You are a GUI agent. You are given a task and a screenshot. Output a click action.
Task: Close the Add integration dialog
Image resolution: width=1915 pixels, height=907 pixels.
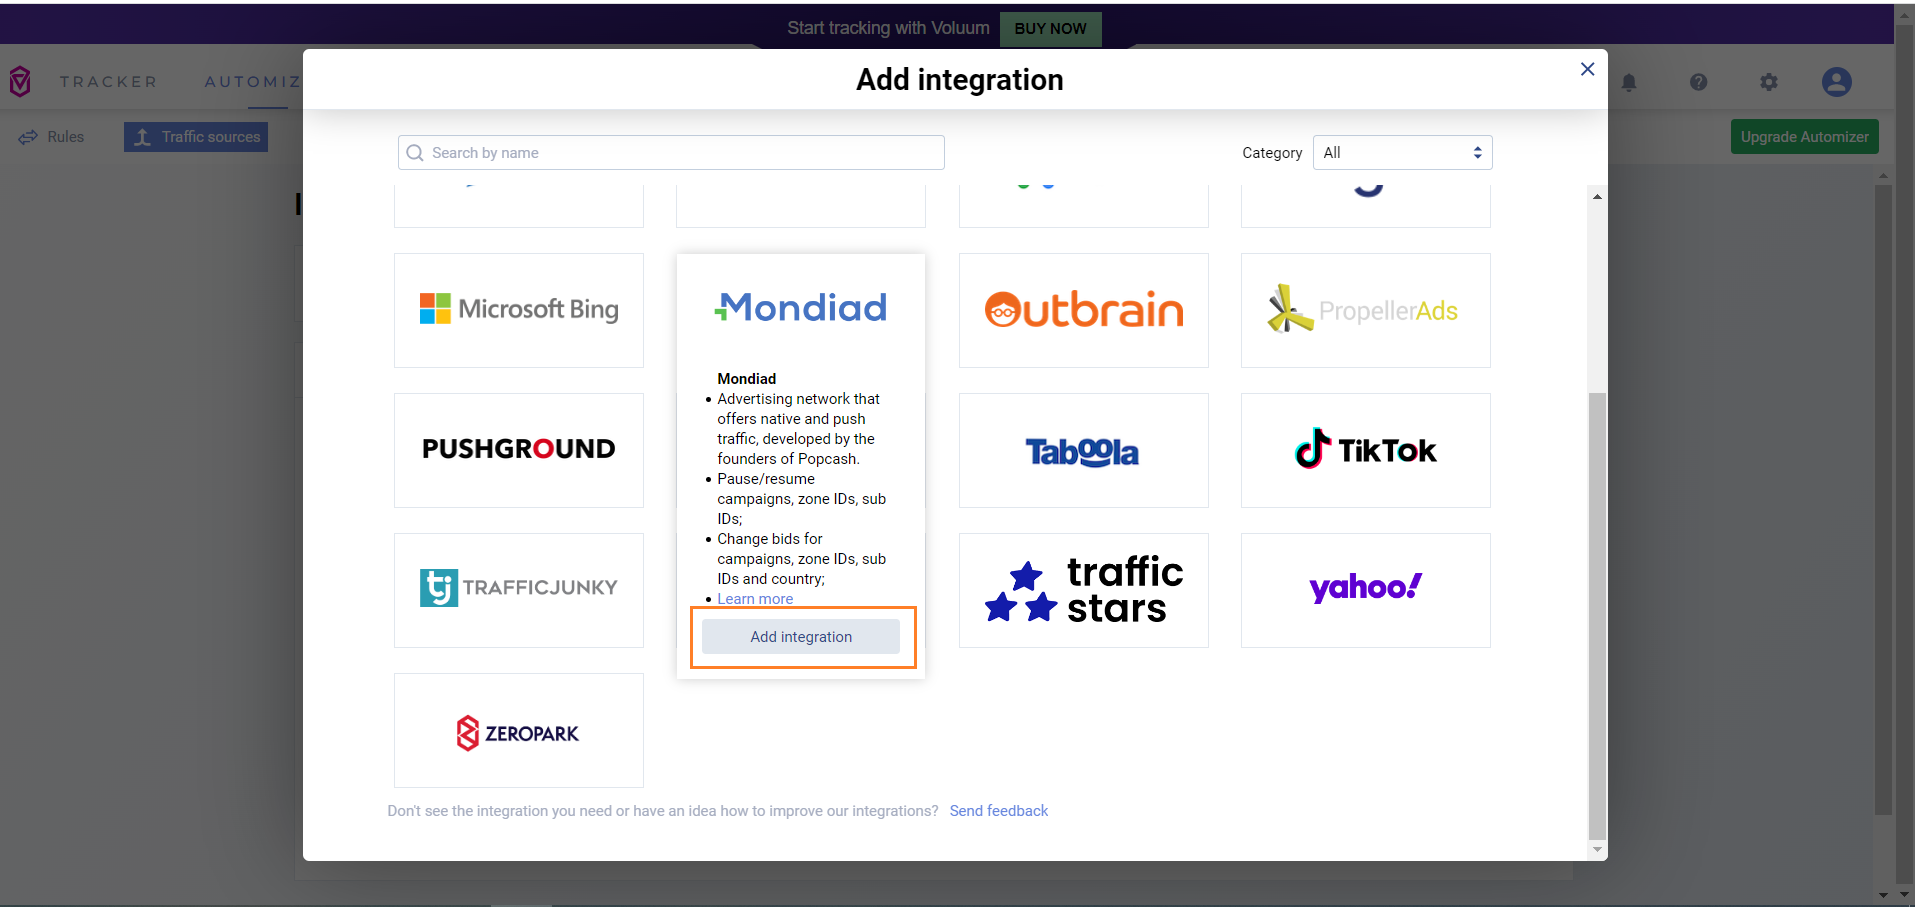(x=1587, y=69)
